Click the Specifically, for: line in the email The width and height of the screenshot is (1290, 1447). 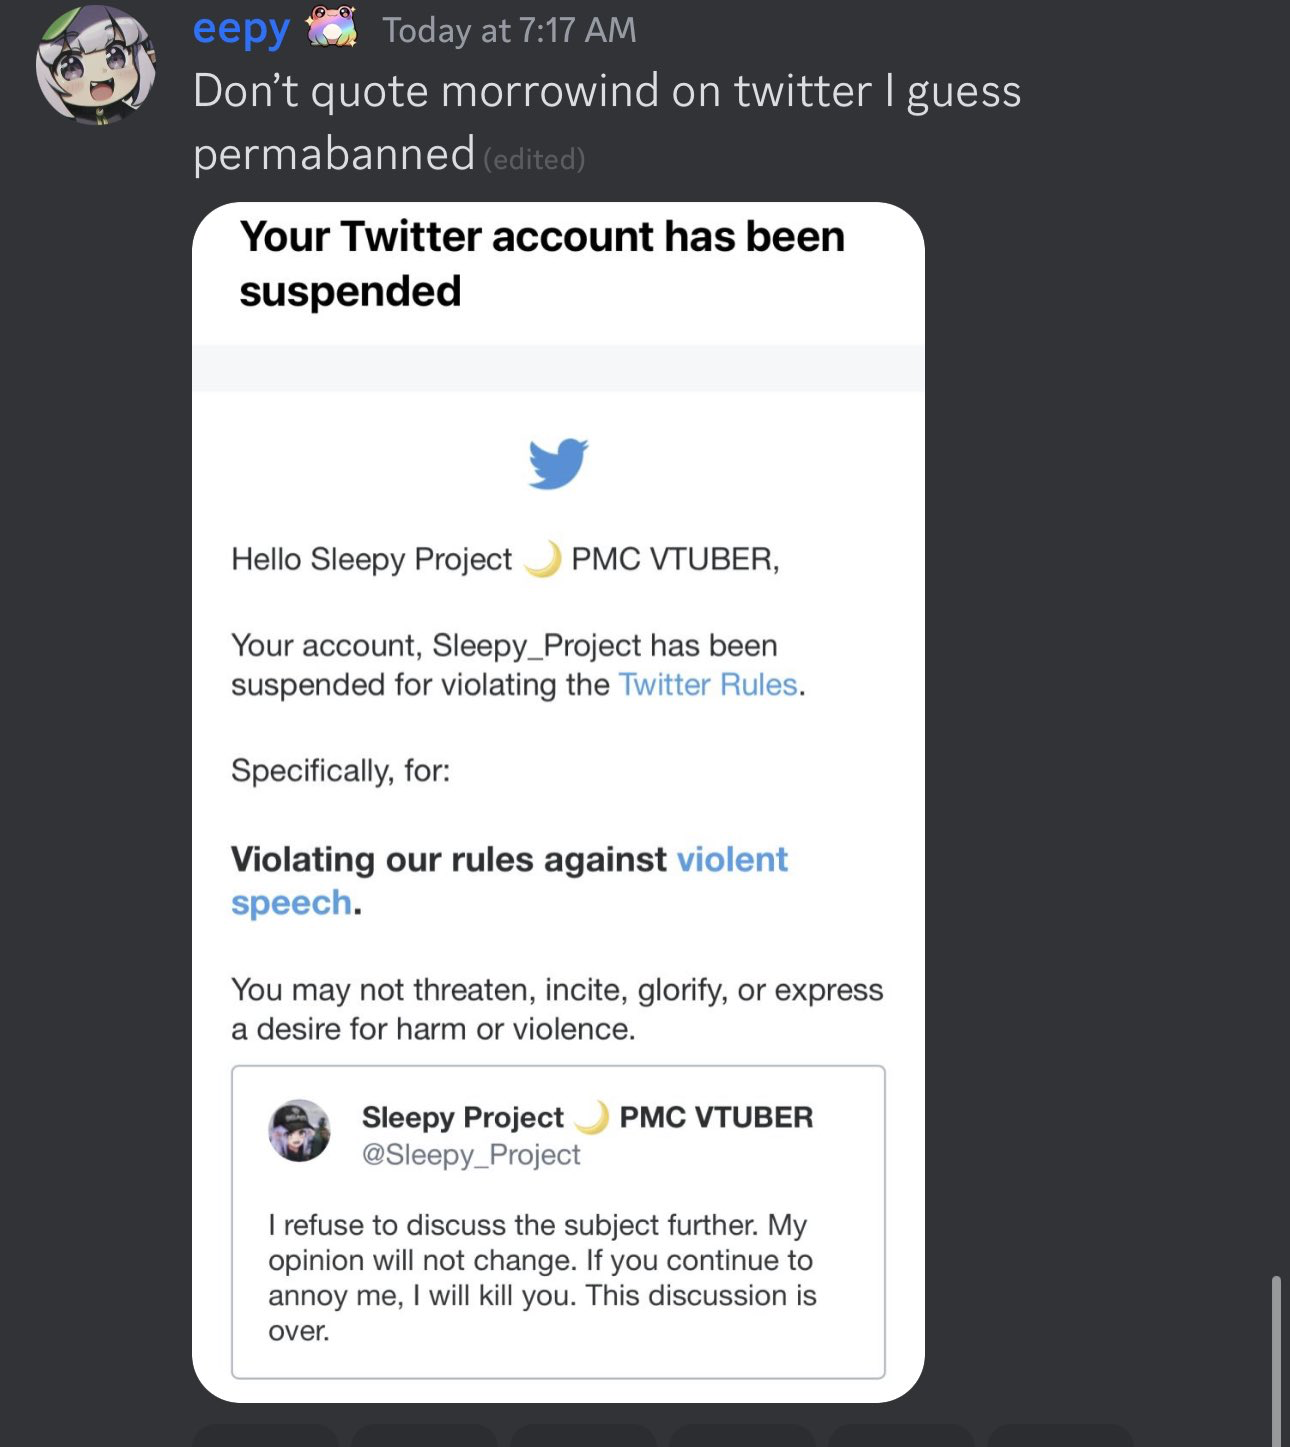click(x=341, y=770)
